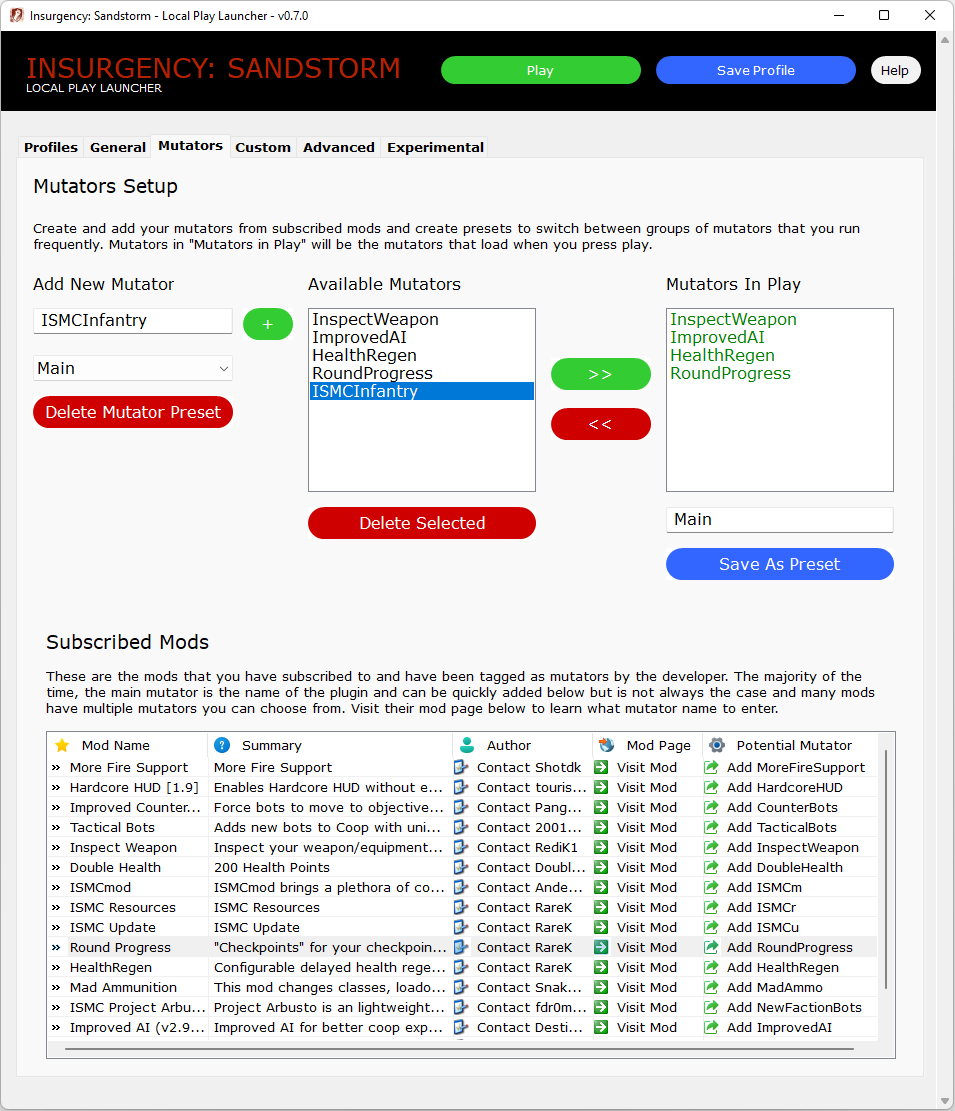Click the preset name field containing Main
The width and height of the screenshot is (955, 1111).
779,519
